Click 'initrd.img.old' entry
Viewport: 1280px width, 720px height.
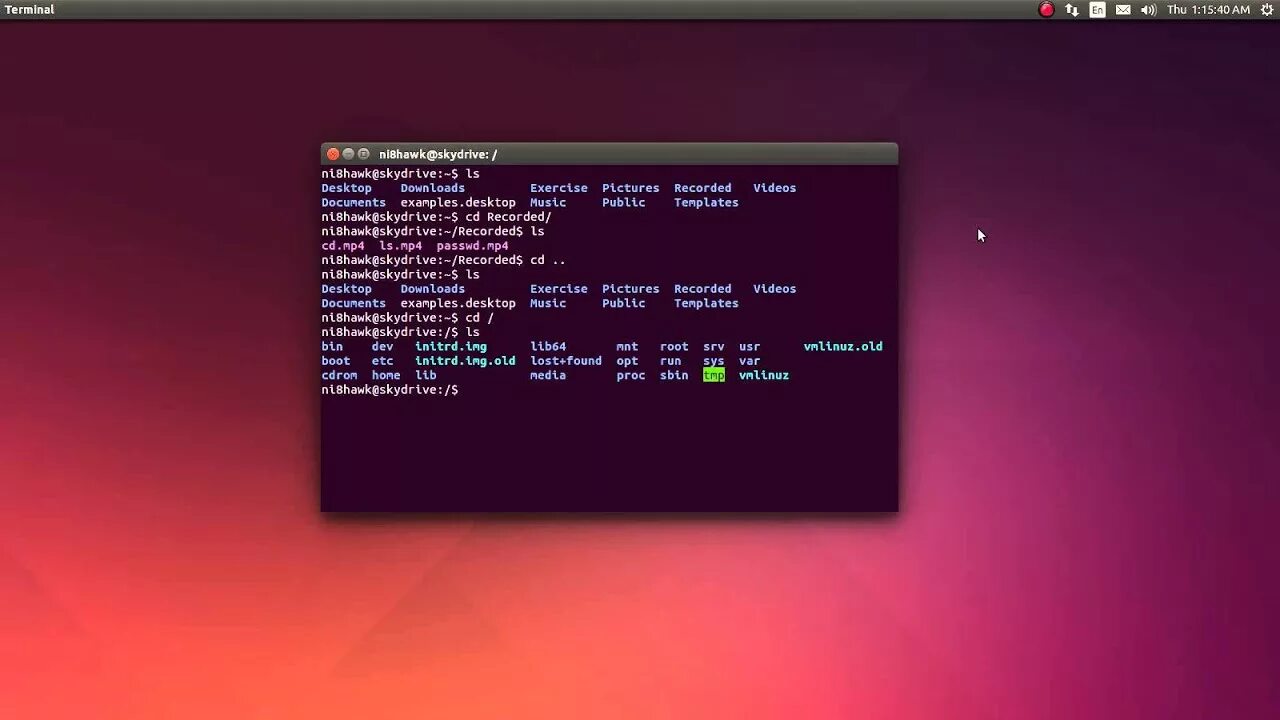(465, 361)
